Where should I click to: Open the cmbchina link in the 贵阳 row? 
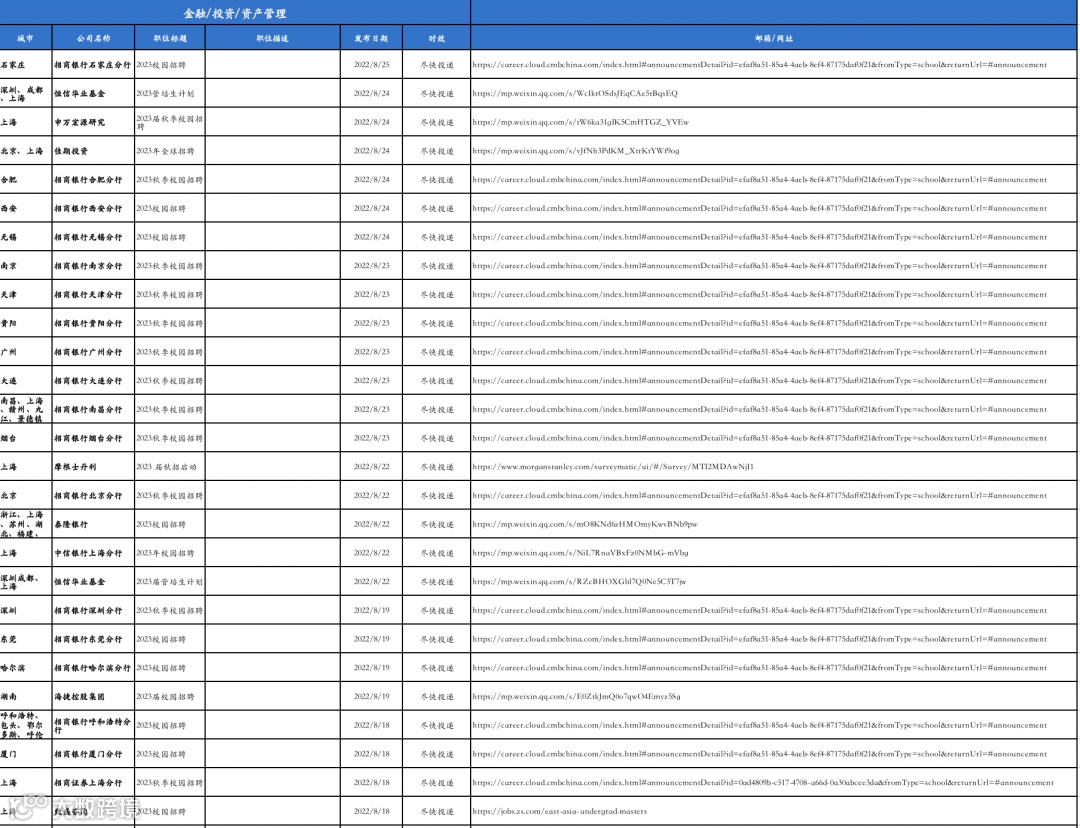tap(760, 323)
